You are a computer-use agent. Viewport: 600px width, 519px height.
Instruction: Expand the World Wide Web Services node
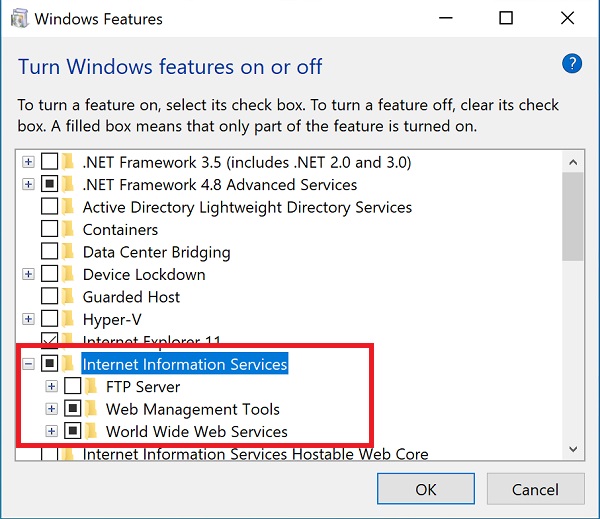51,431
